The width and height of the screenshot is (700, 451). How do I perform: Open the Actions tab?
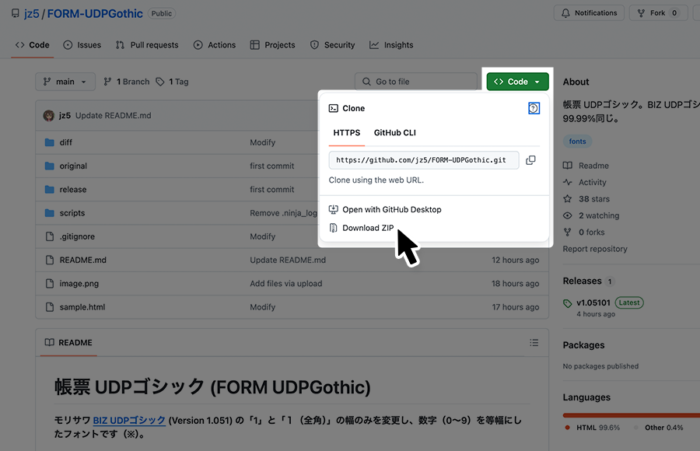point(214,45)
